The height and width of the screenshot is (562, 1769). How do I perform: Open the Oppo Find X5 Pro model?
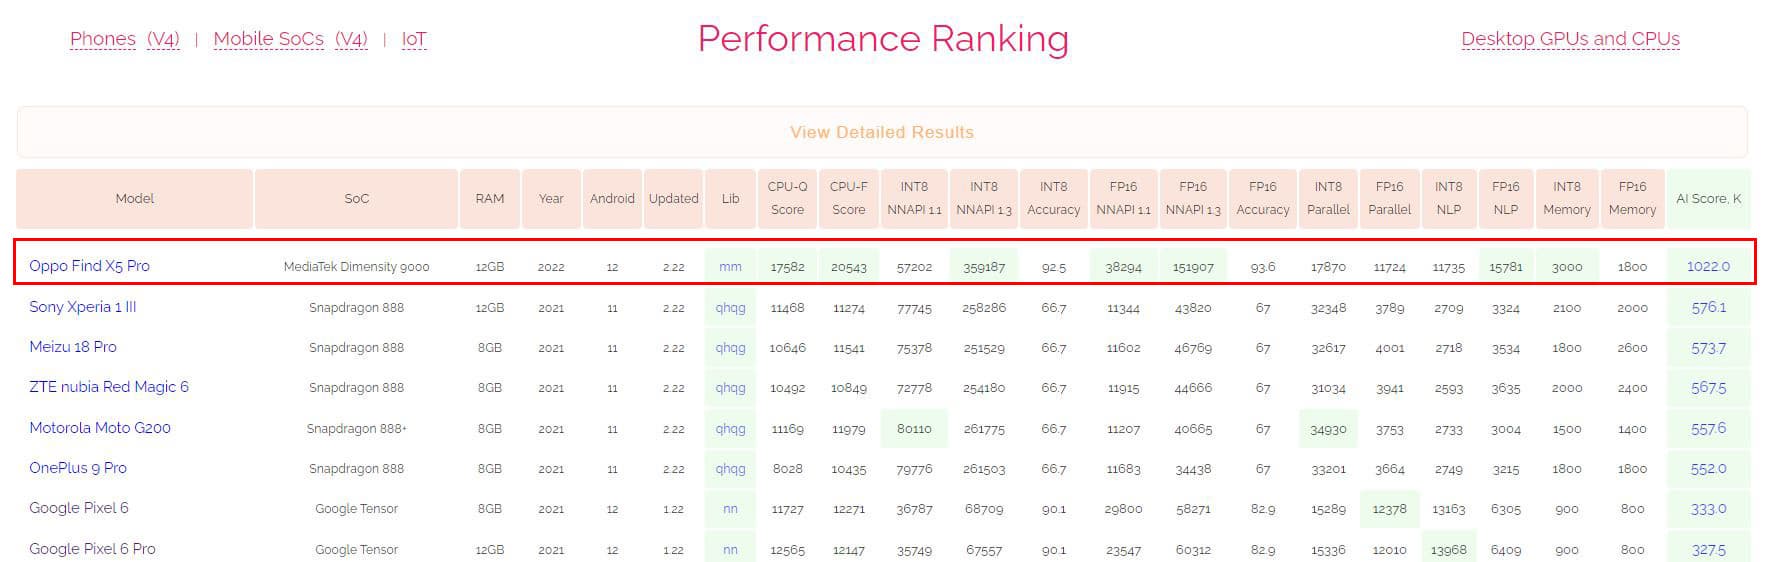click(89, 266)
